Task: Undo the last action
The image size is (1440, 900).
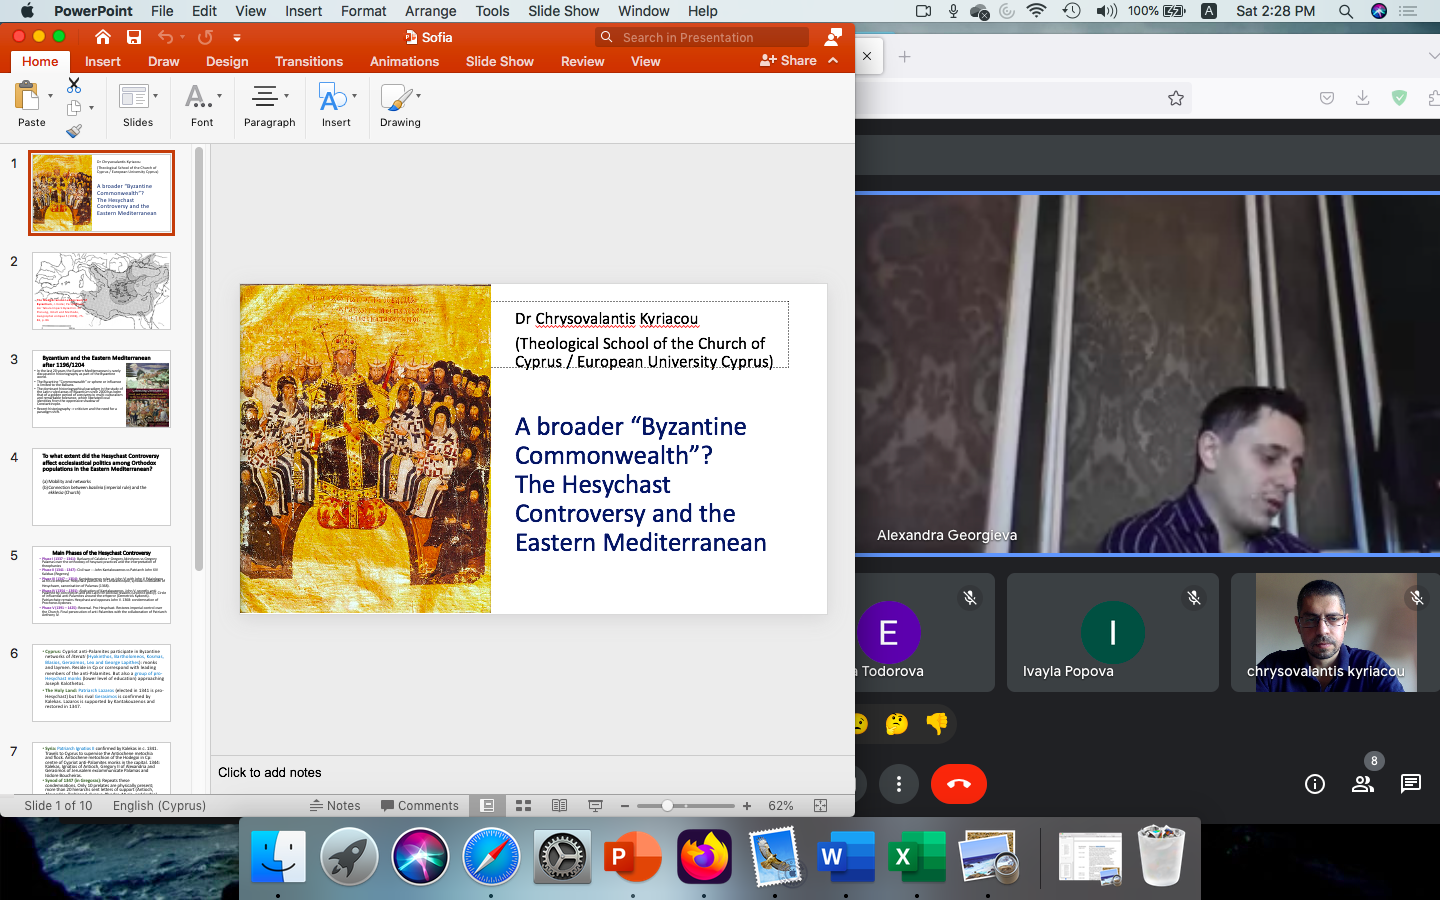Action: (x=165, y=37)
